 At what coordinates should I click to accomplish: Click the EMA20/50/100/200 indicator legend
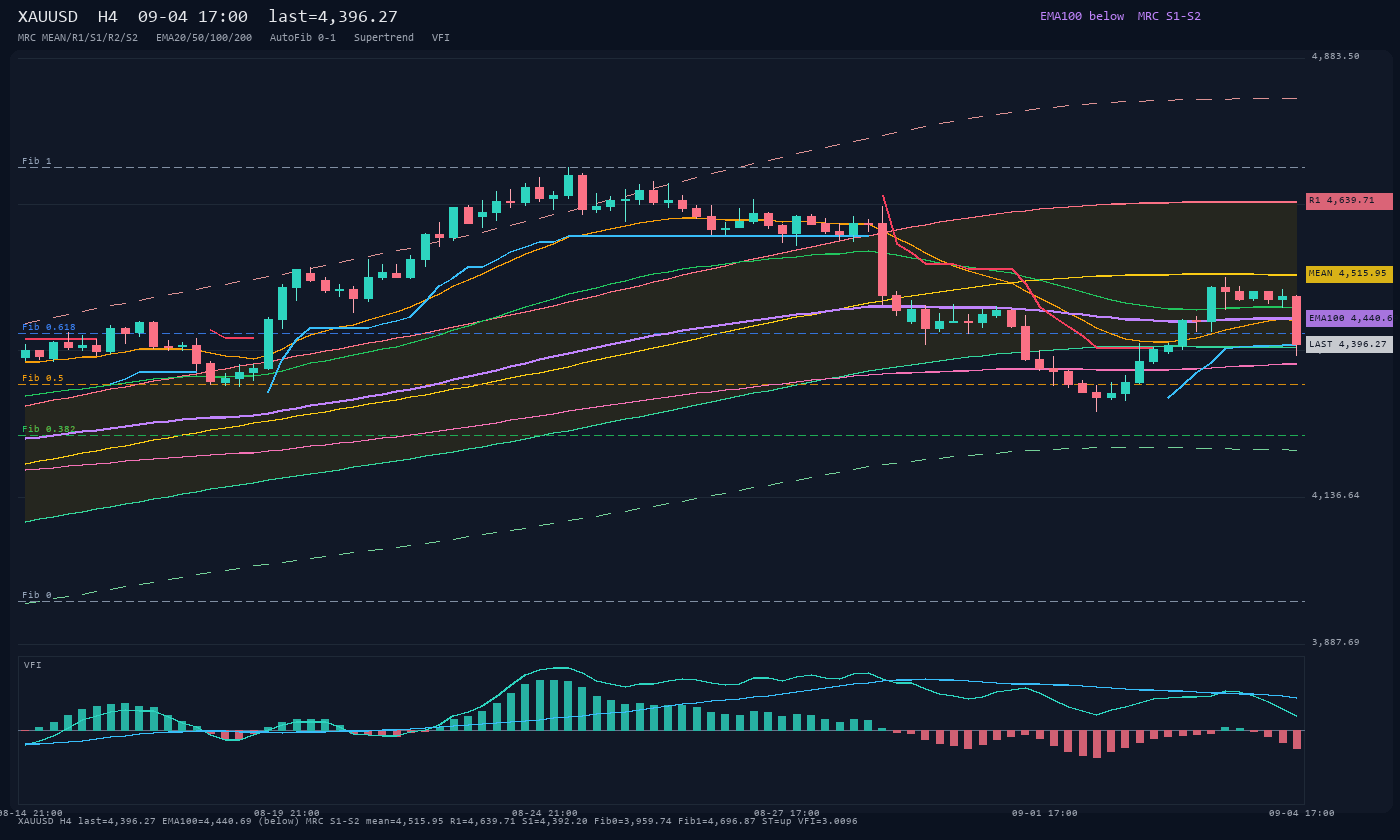[204, 38]
